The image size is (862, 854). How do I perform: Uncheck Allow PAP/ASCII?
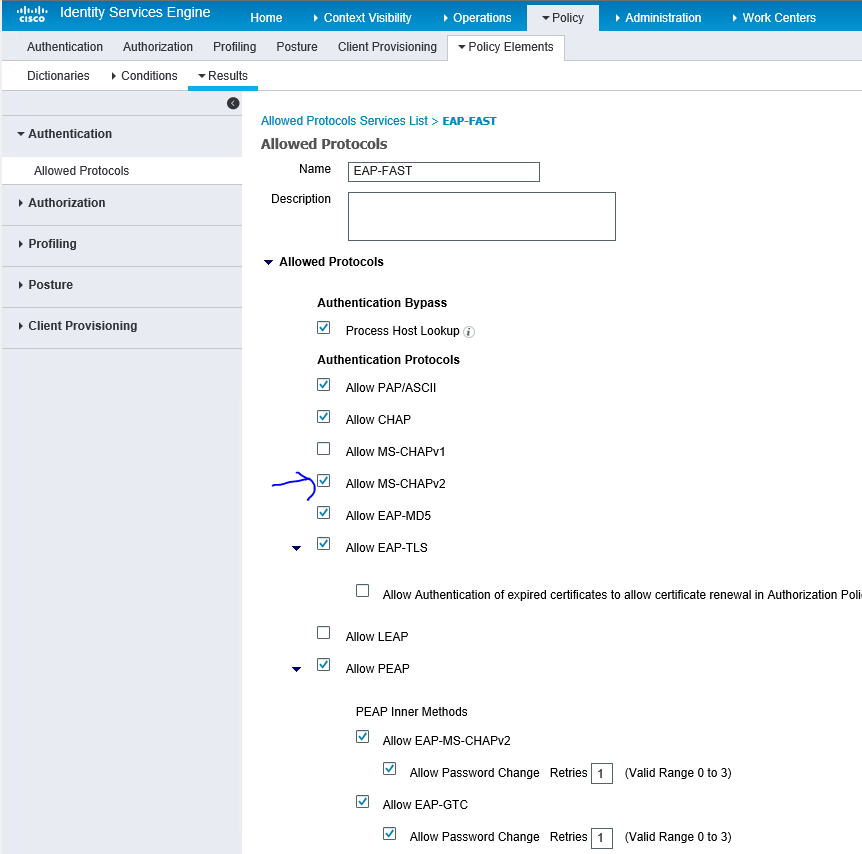click(324, 385)
